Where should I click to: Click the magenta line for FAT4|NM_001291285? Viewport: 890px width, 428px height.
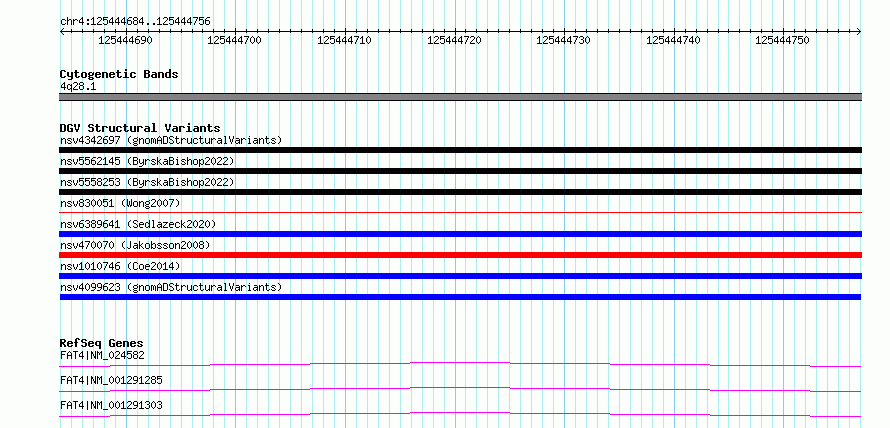point(460,389)
